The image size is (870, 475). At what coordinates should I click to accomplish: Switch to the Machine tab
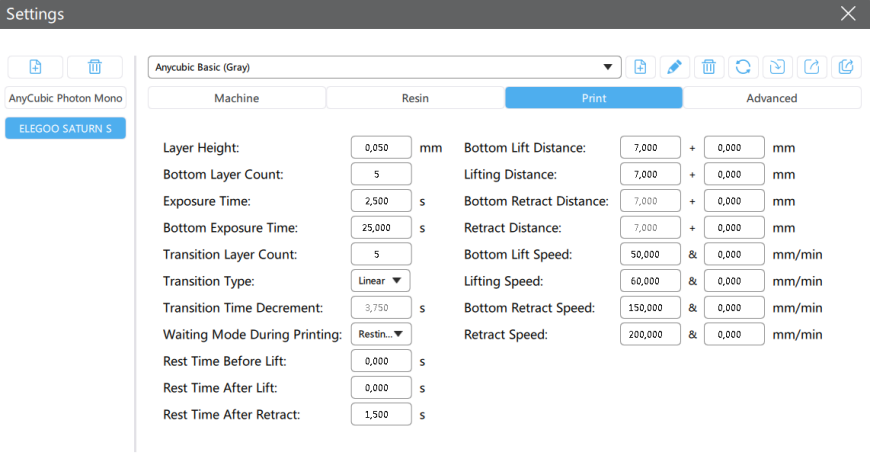pyautogui.click(x=236, y=98)
